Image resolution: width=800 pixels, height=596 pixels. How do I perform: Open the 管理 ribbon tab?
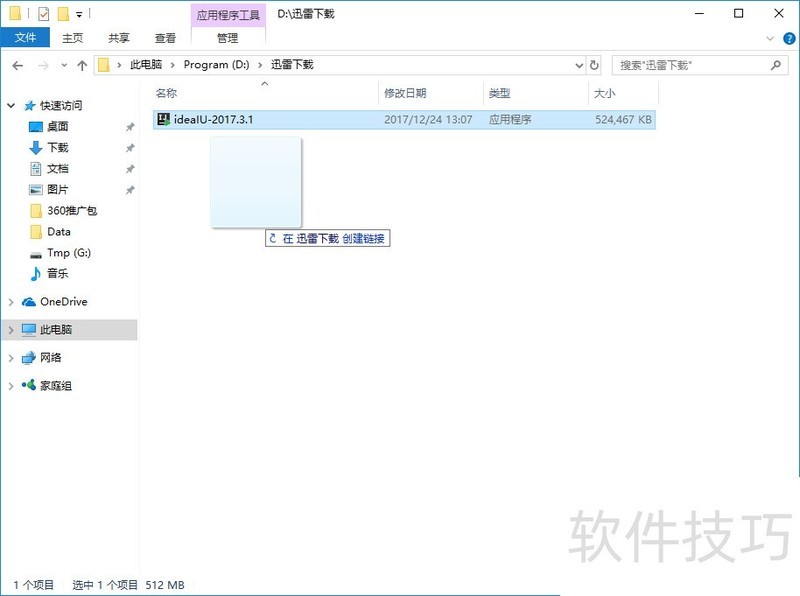tap(228, 38)
